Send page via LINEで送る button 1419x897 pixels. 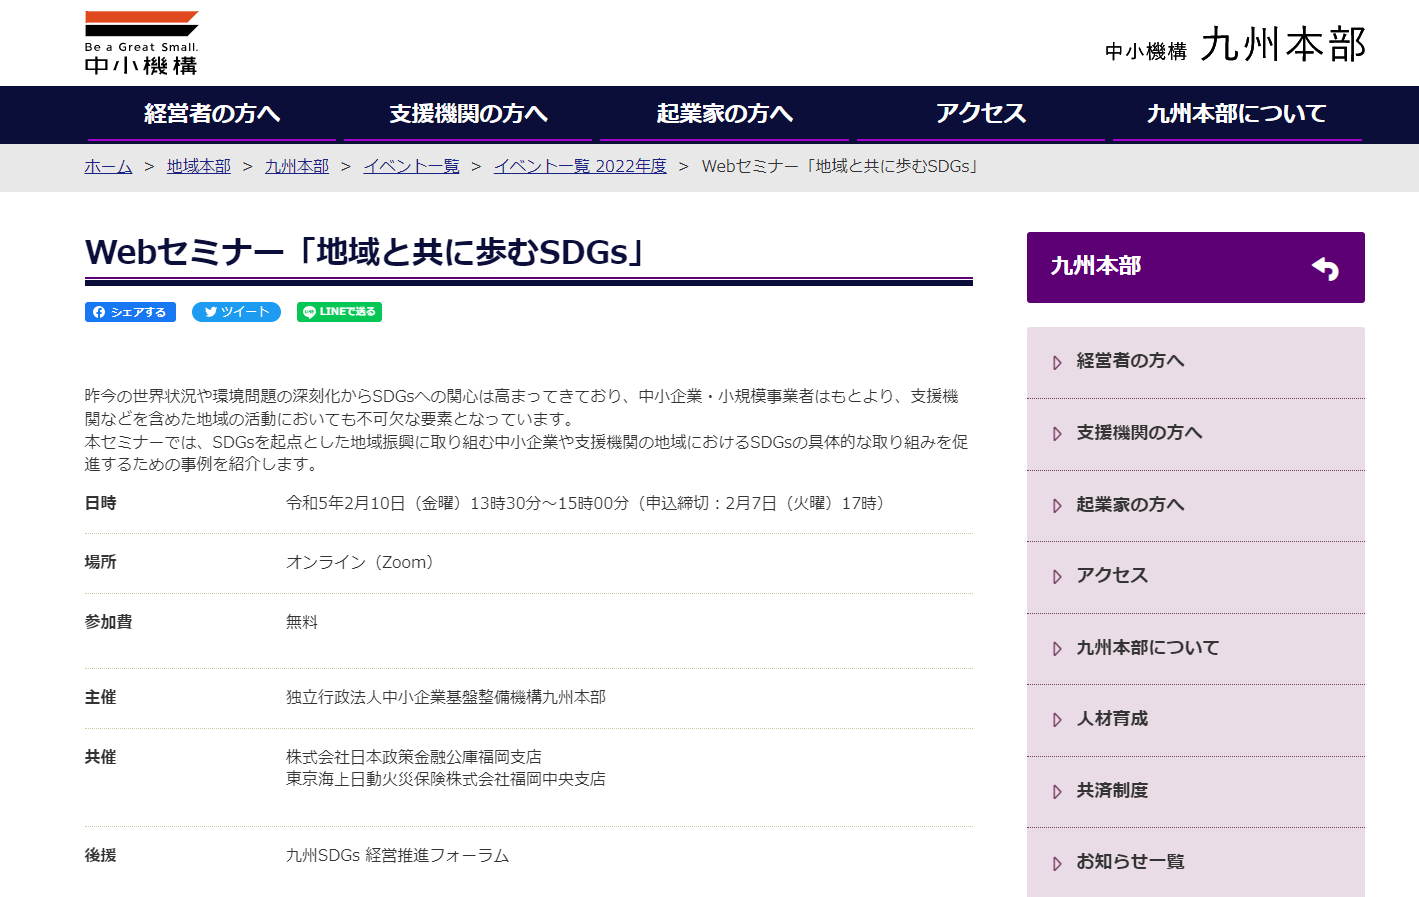[339, 312]
